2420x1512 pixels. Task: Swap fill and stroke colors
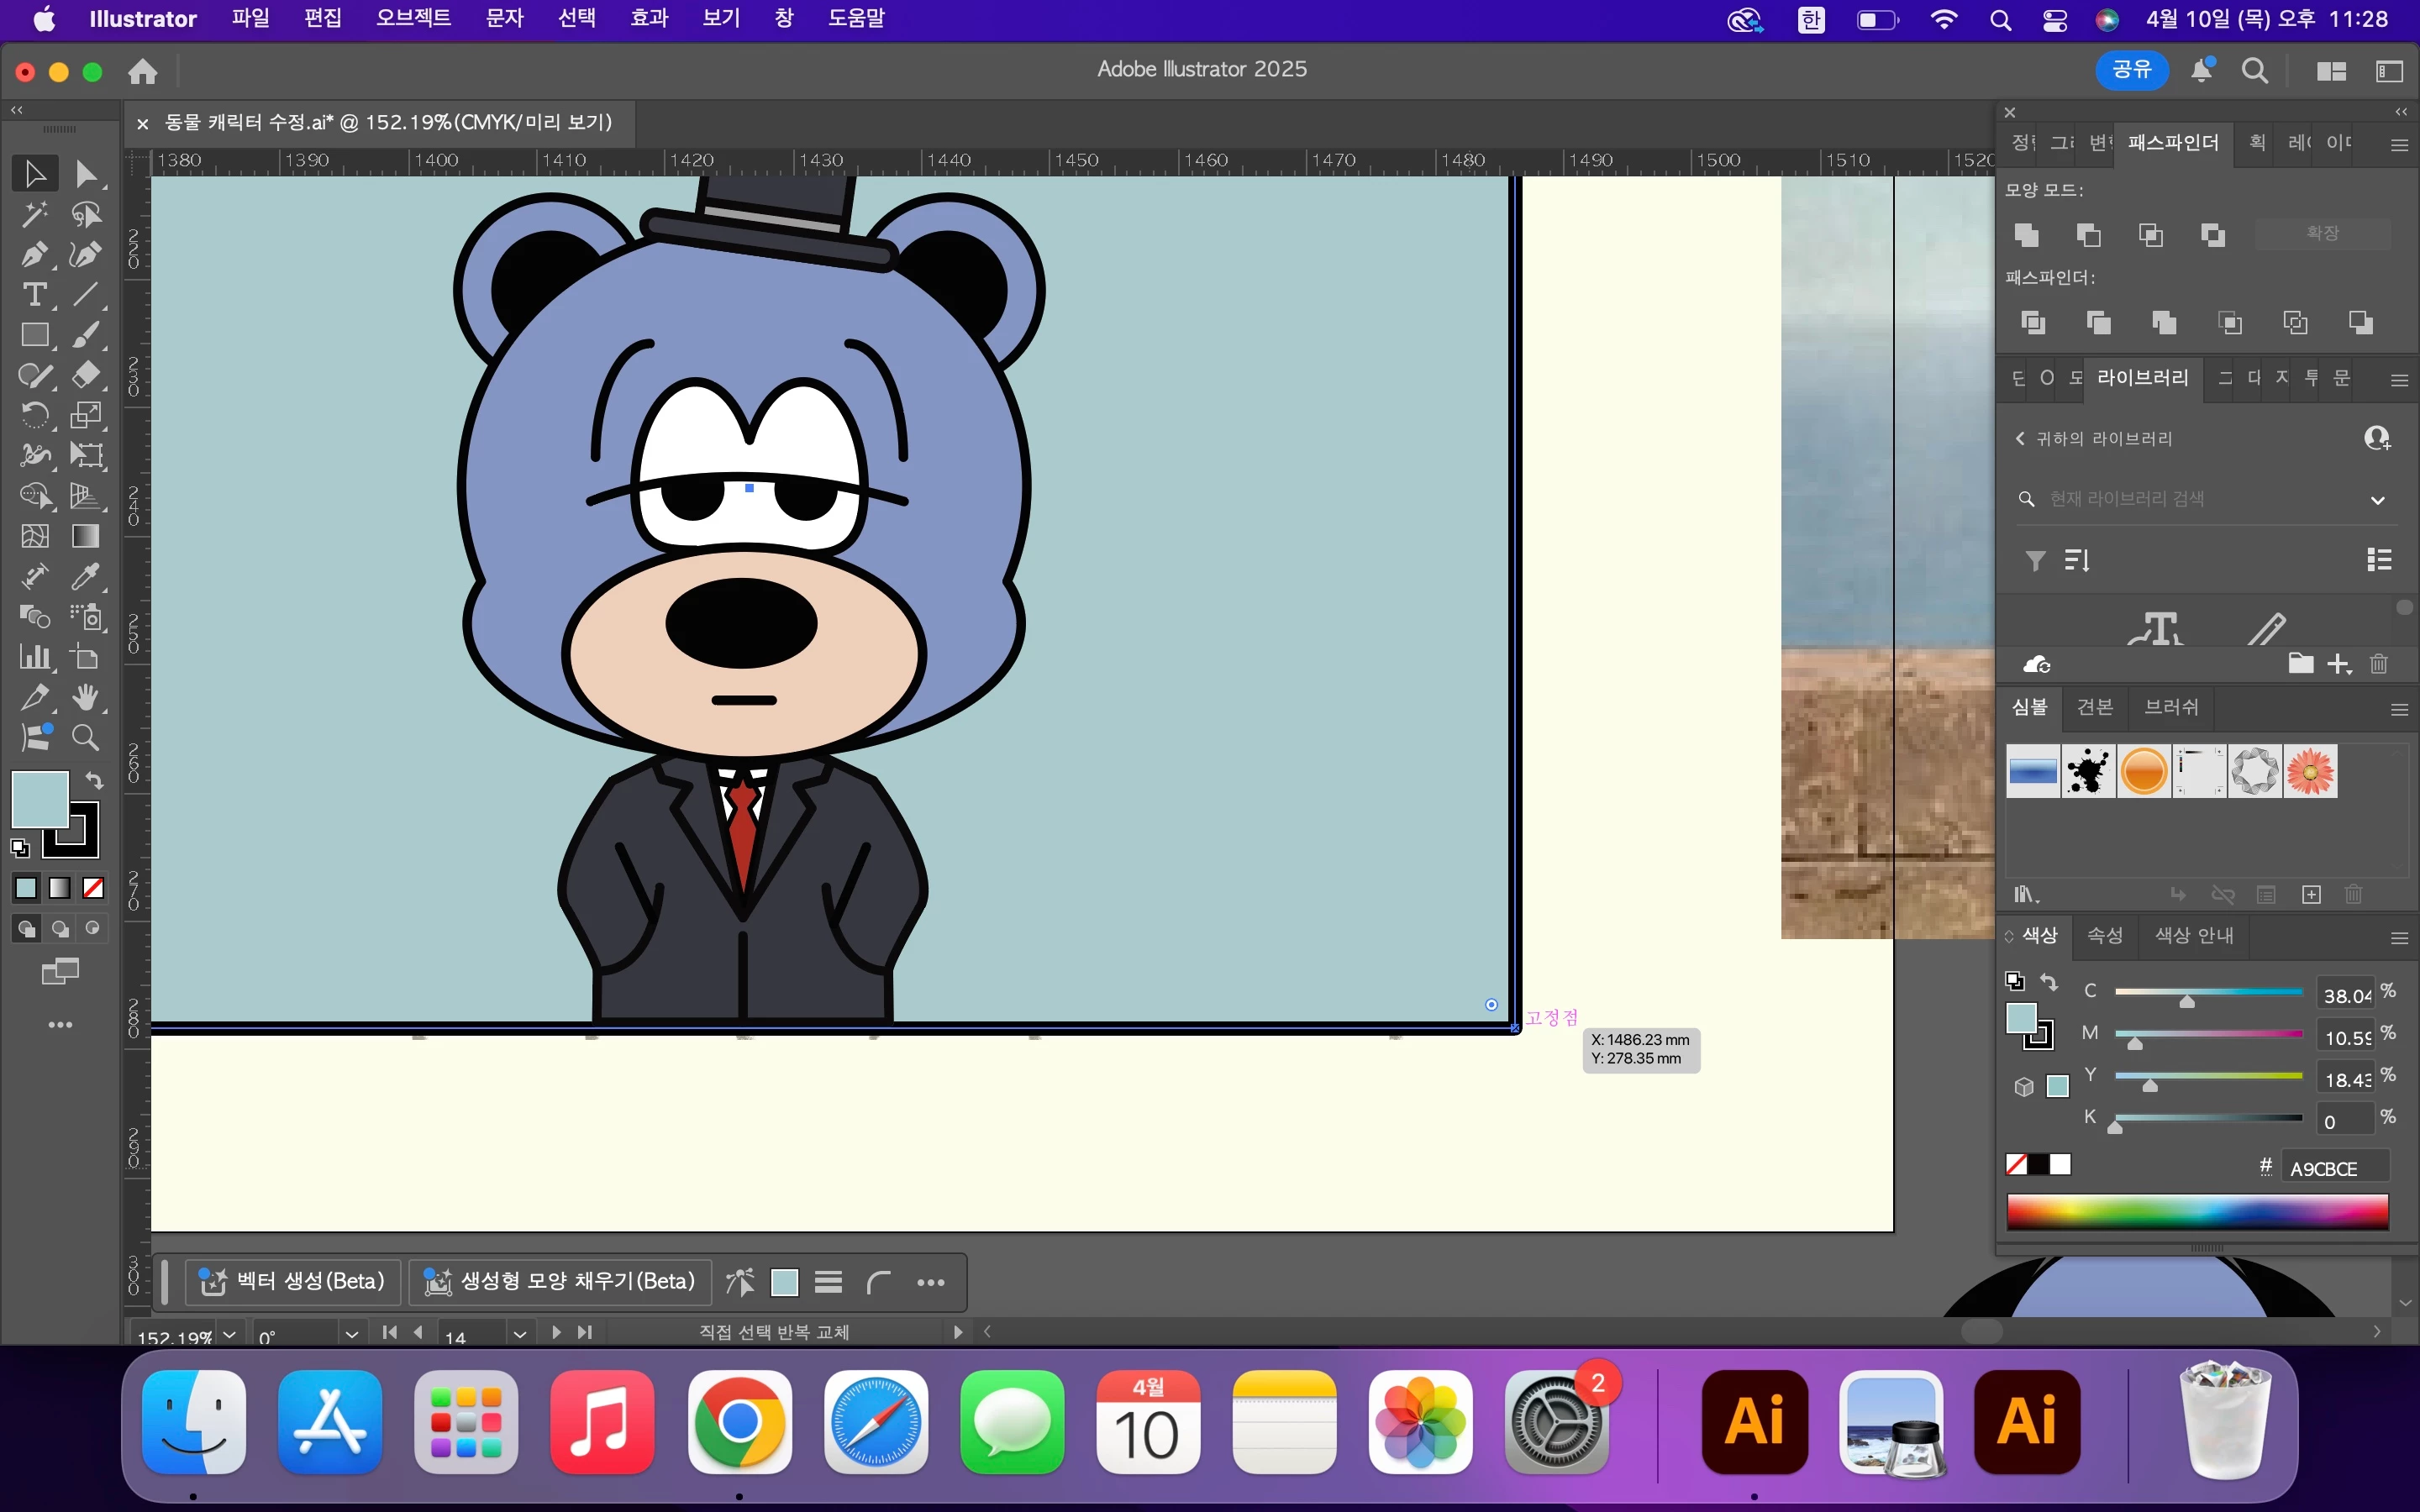click(x=94, y=780)
